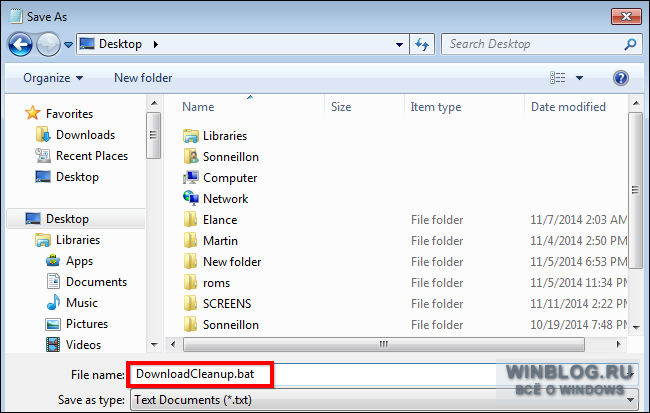Click the search magnifier icon

click(630, 44)
